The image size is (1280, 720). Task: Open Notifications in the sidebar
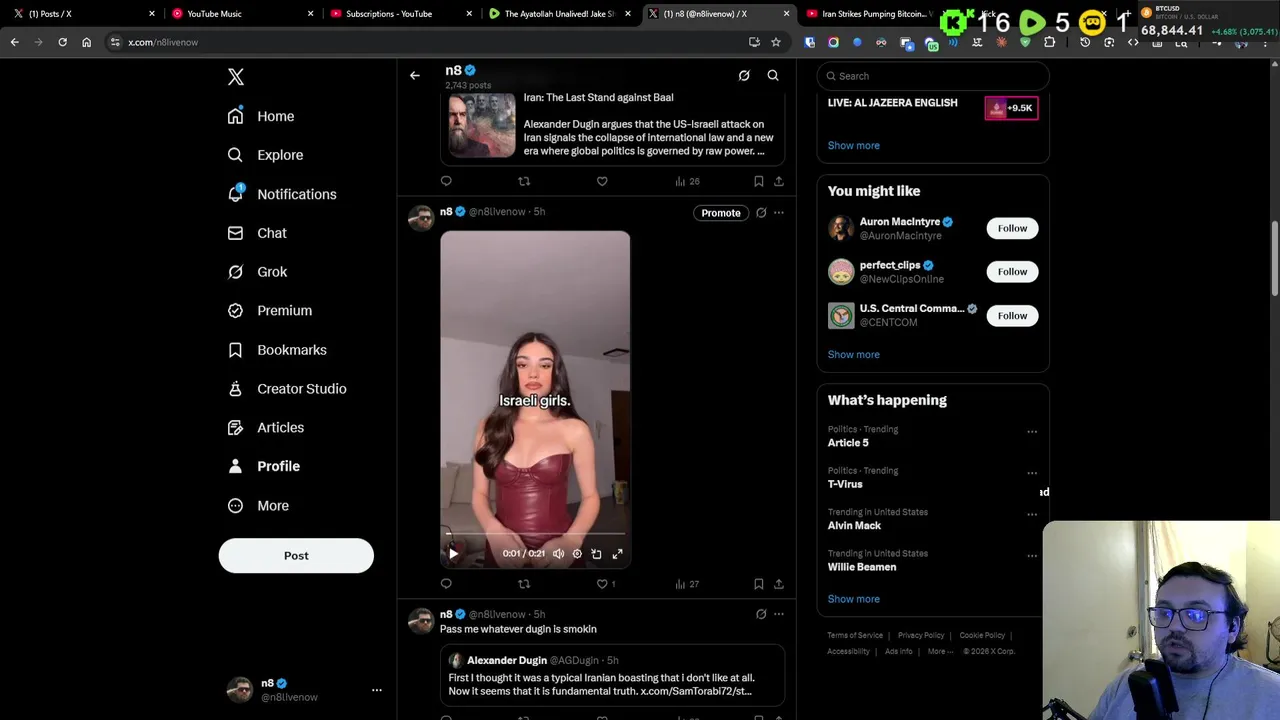[x=281, y=194]
